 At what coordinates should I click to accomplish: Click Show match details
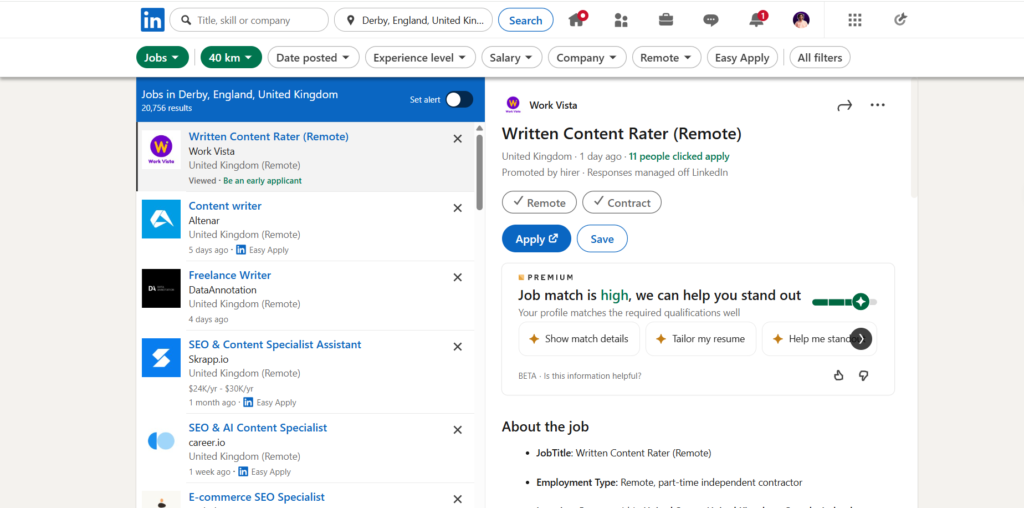point(579,338)
